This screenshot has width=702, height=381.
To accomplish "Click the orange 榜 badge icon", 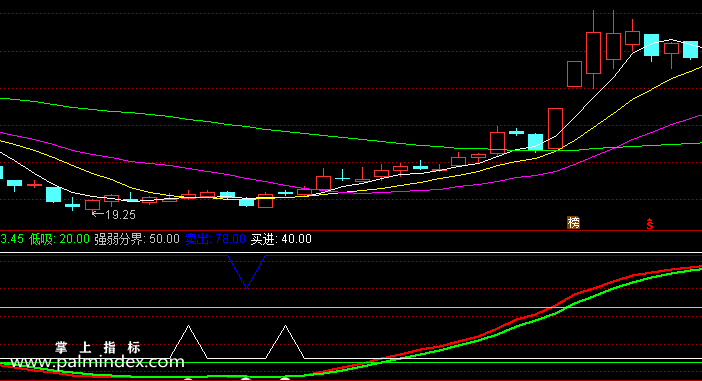I will [x=574, y=223].
